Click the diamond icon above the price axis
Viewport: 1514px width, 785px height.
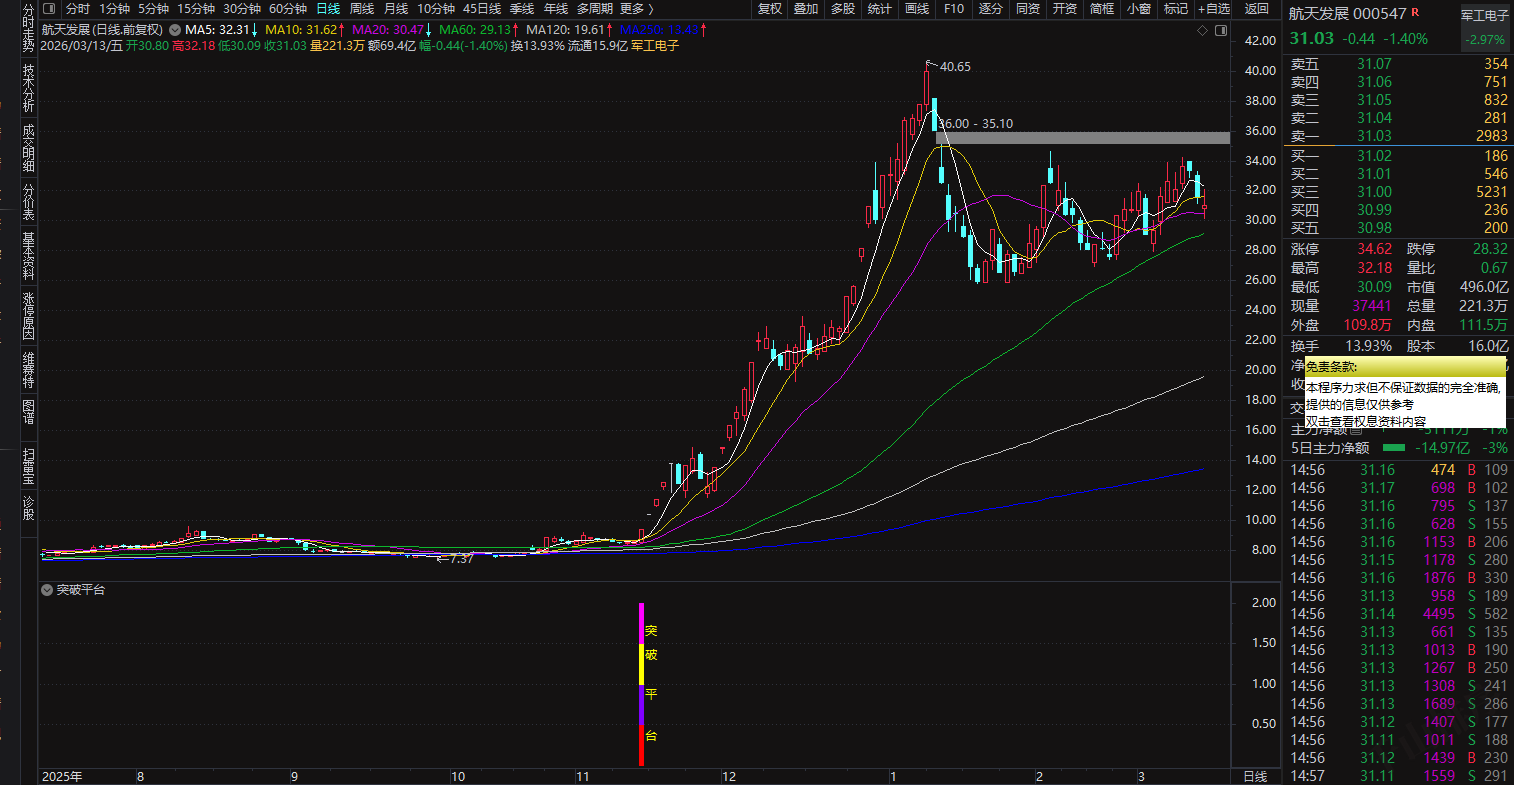coord(1202,30)
